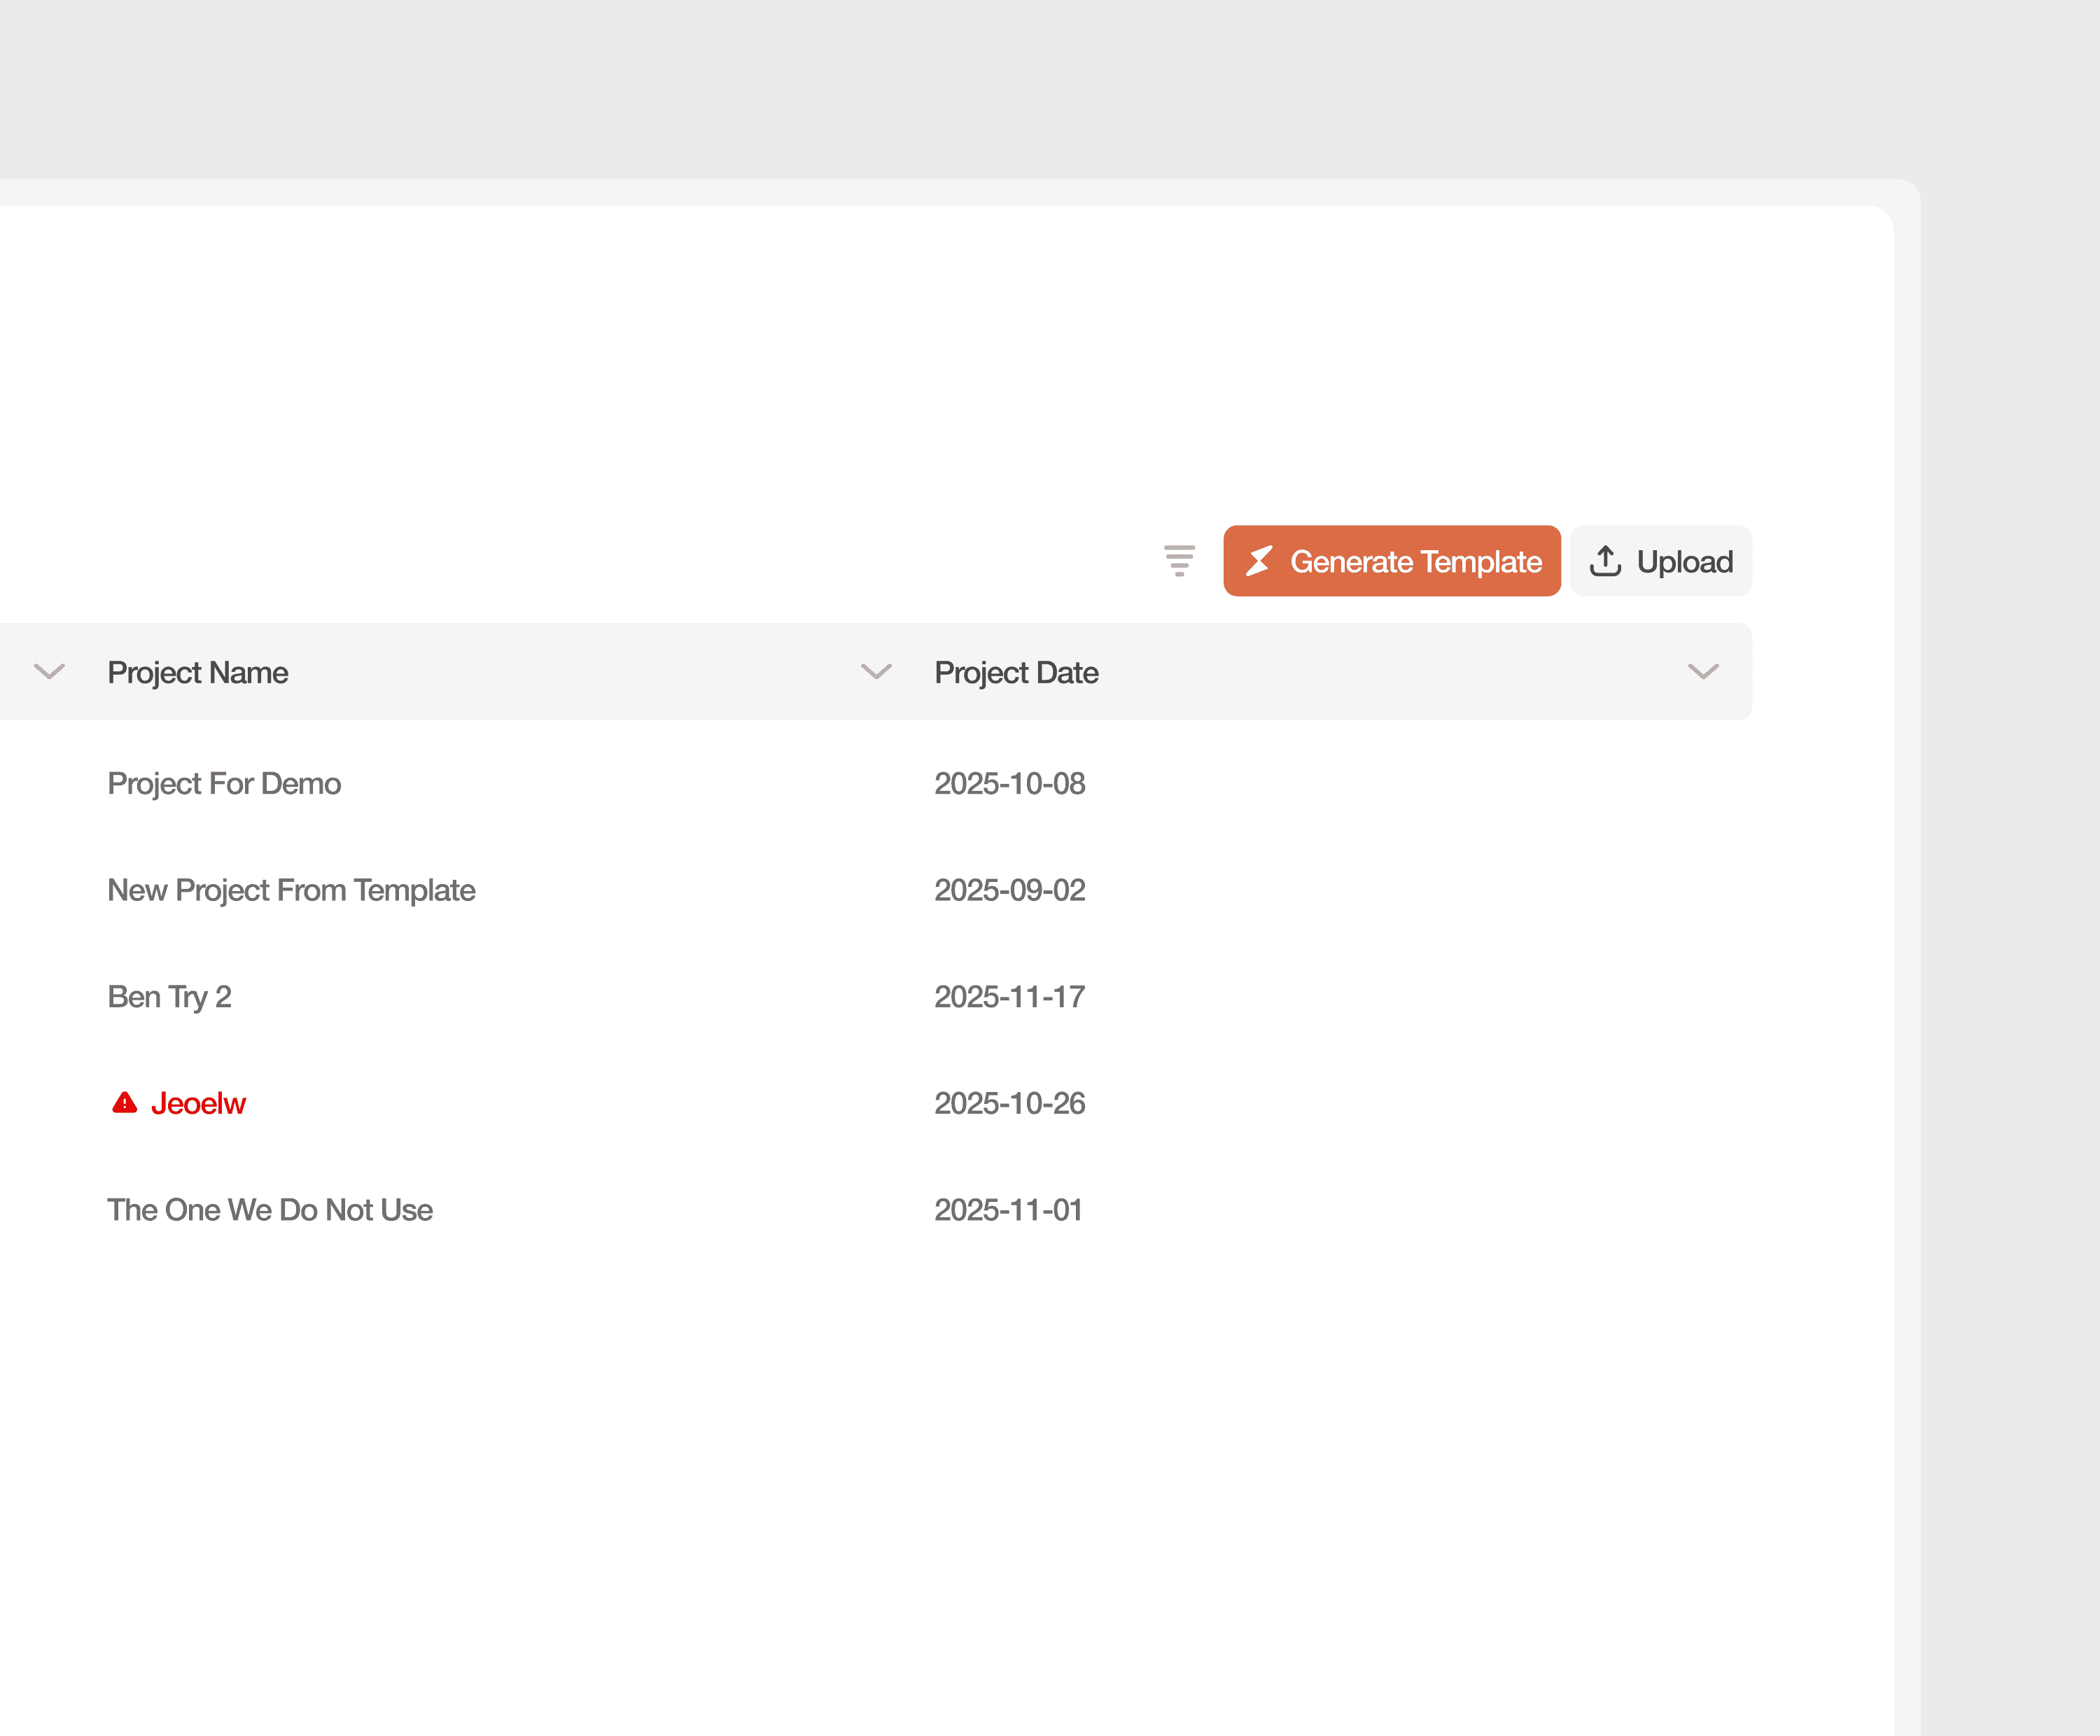Click the date 2025-11-01
2100x1736 pixels.
[x=1008, y=1210]
